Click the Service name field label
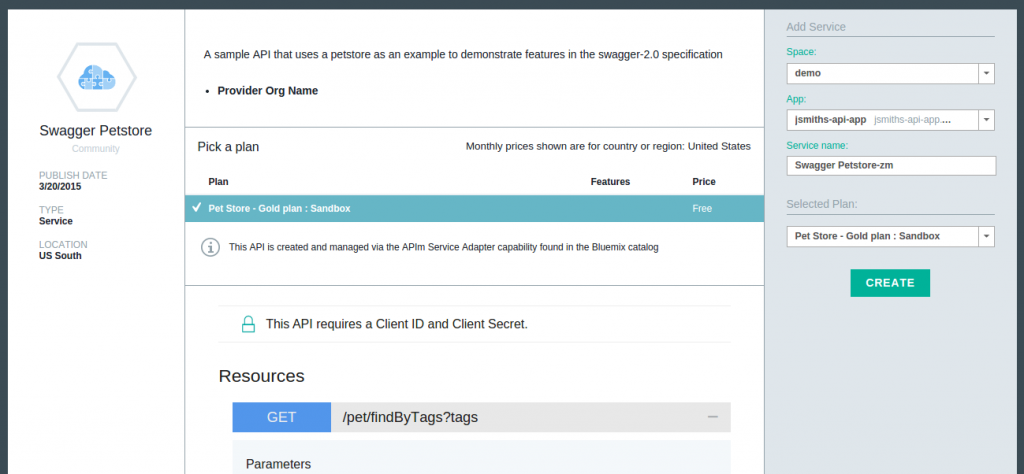The image size is (1024, 474). pos(817,146)
